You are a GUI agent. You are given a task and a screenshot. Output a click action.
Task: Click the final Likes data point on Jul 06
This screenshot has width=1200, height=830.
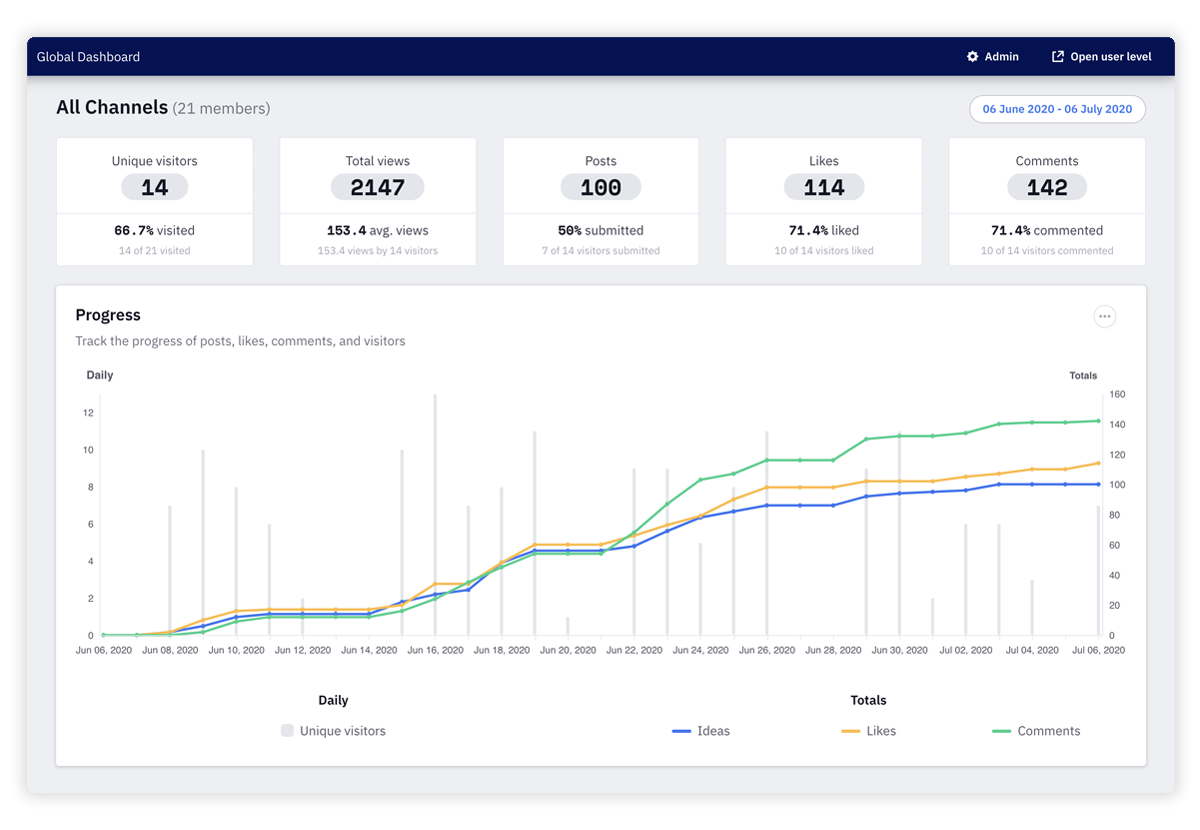(1098, 463)
